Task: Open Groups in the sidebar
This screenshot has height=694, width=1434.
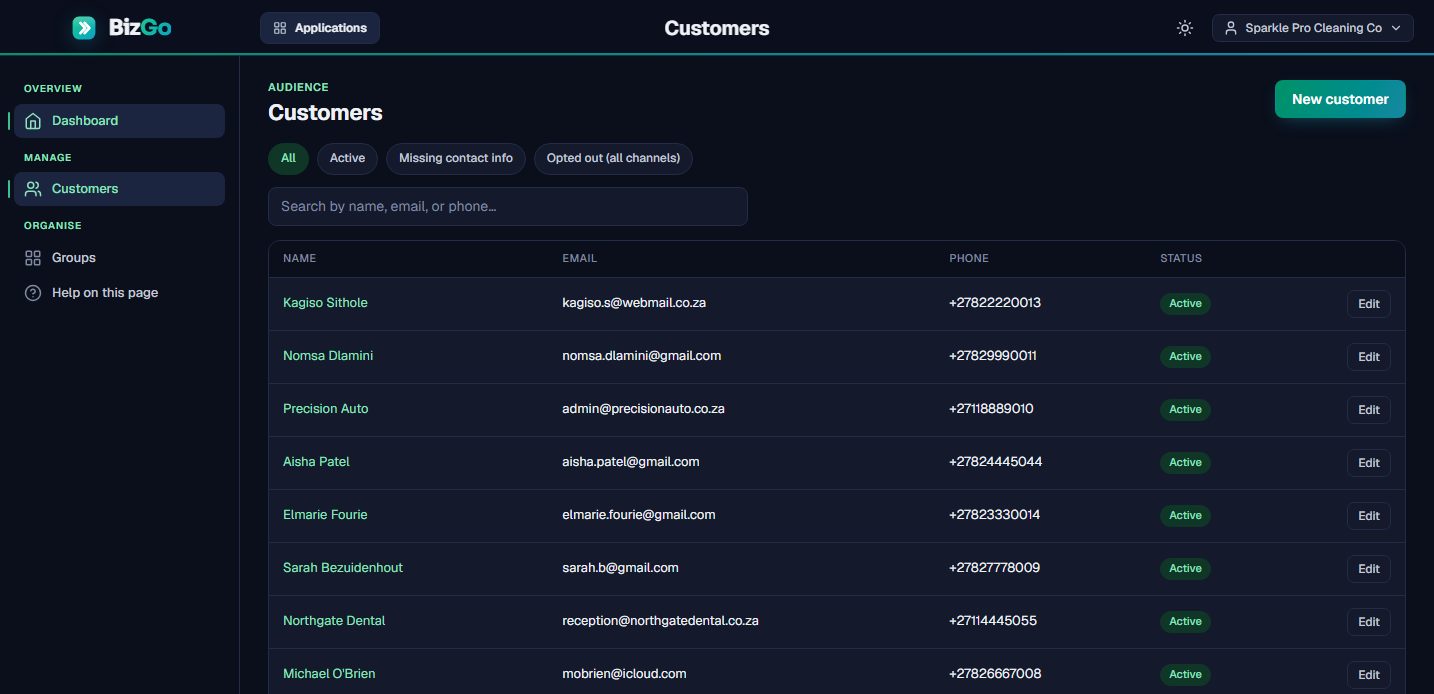Action: tap(119, 258)
